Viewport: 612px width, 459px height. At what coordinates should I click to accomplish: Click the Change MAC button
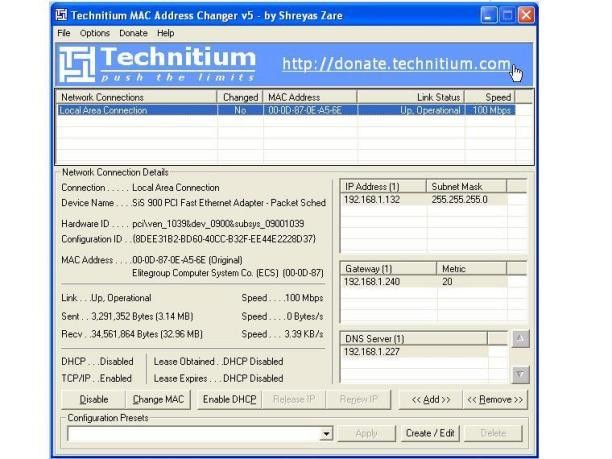(x=158, y=399)
